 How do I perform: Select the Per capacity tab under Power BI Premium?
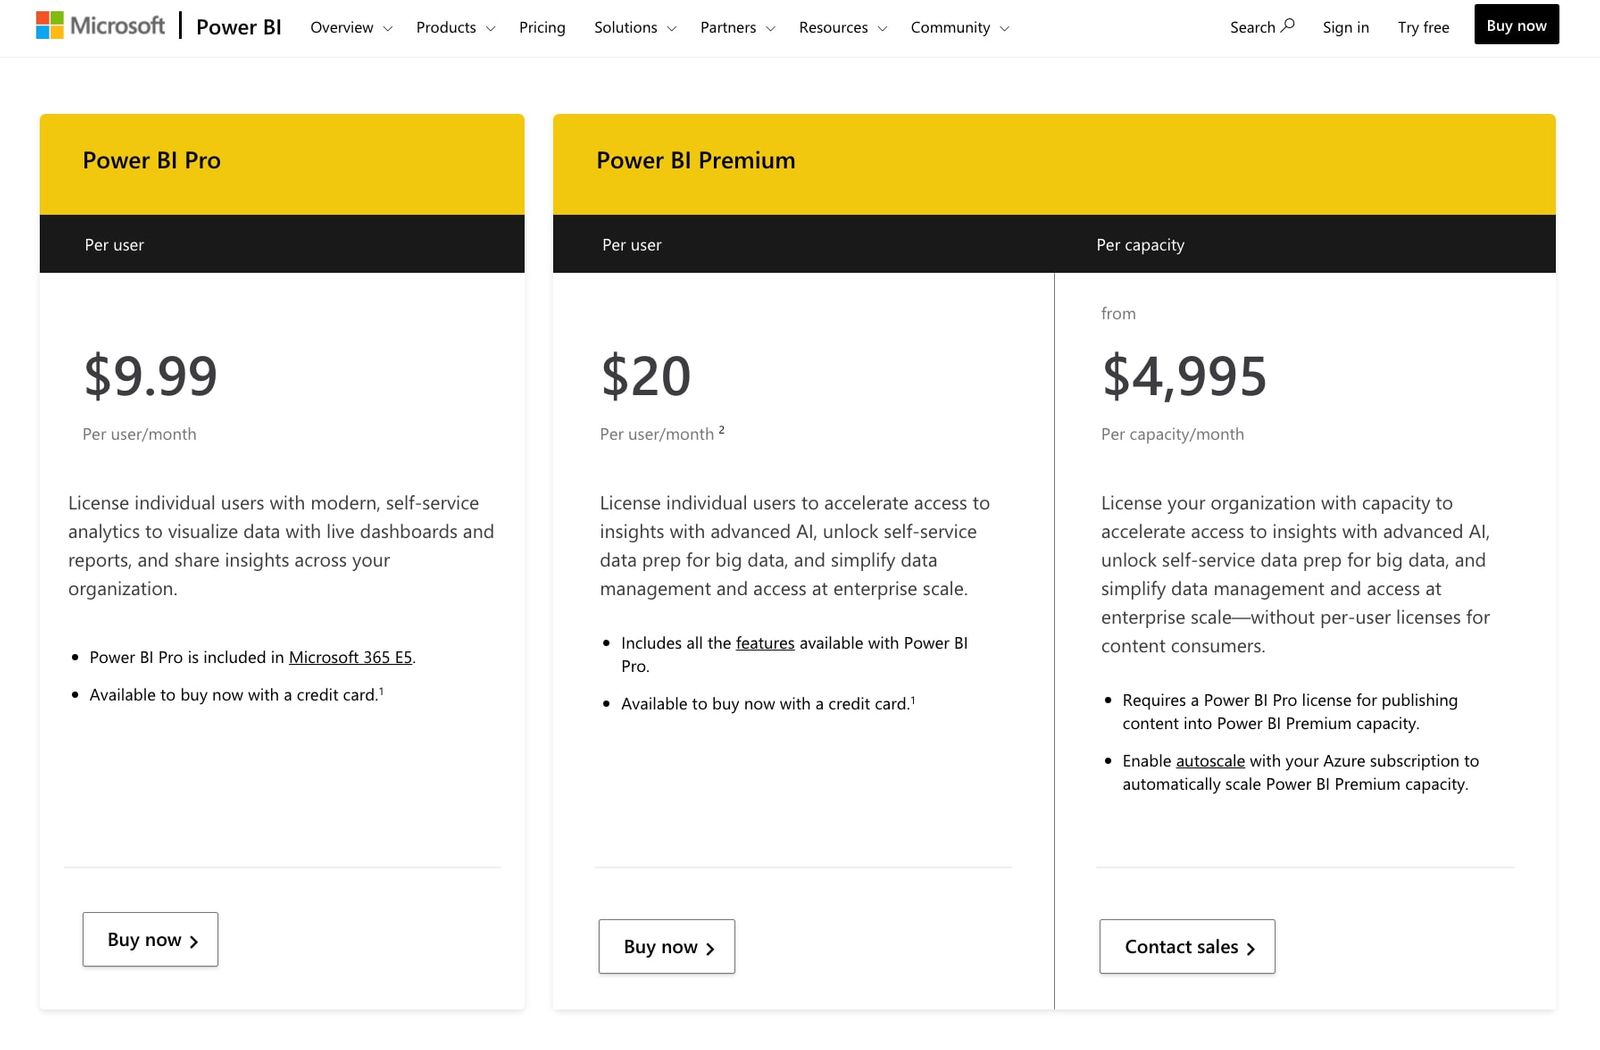click(1140, 244)
